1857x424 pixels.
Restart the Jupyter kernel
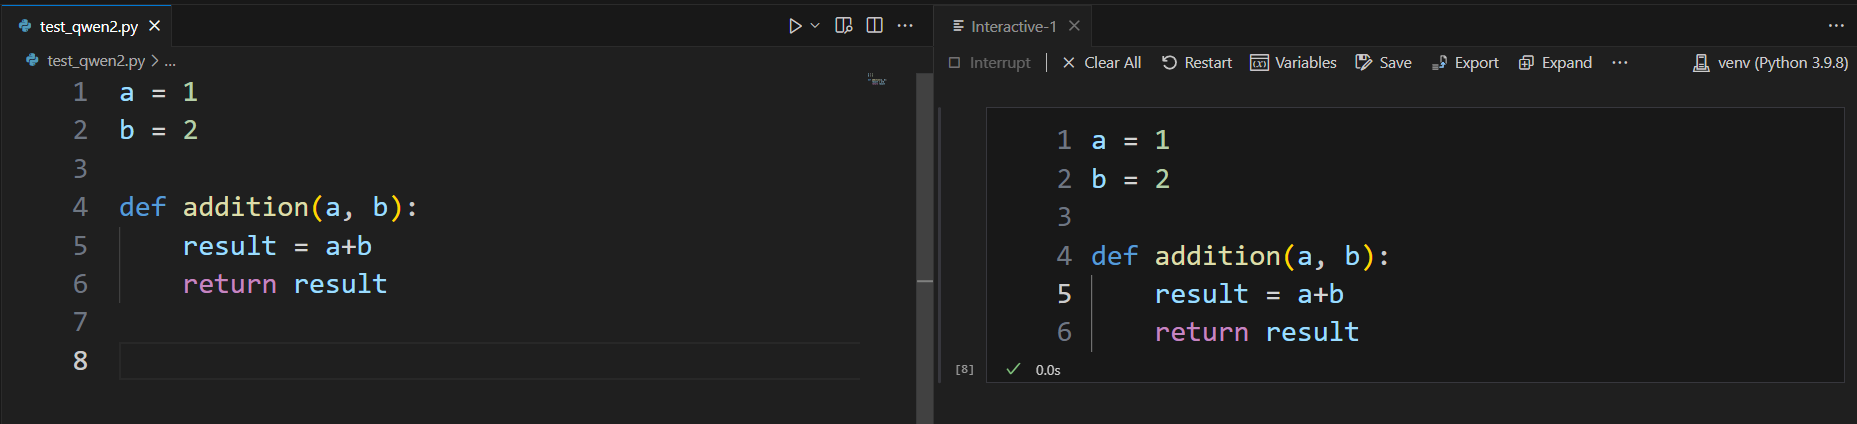point(1196,62)
